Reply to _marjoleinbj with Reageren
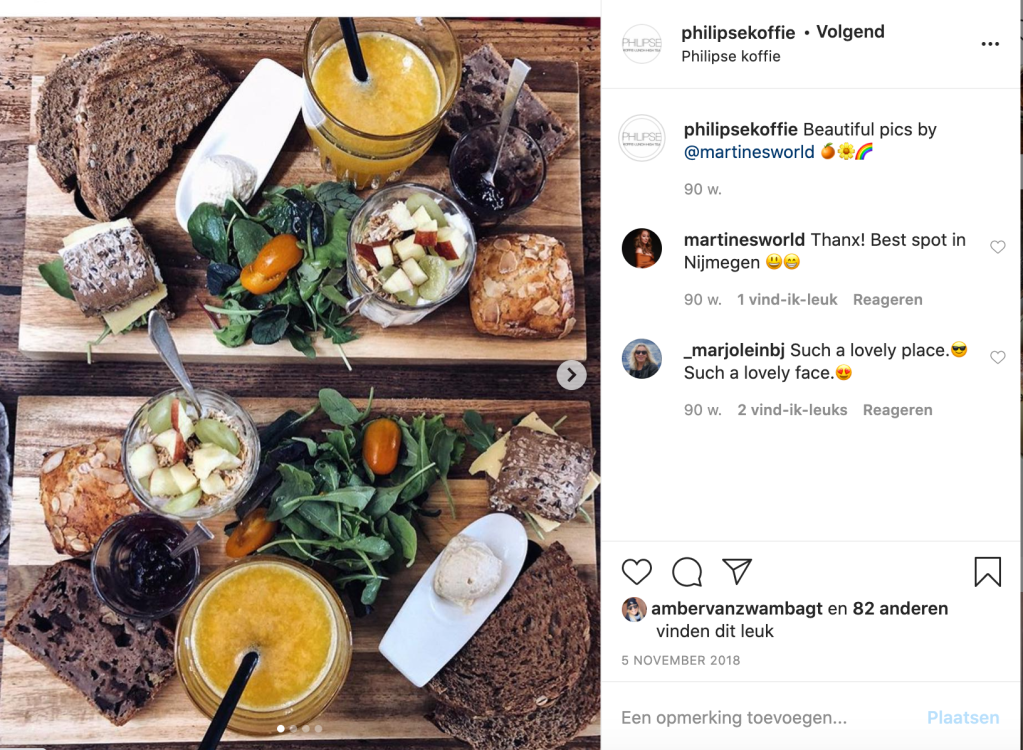 897,410
